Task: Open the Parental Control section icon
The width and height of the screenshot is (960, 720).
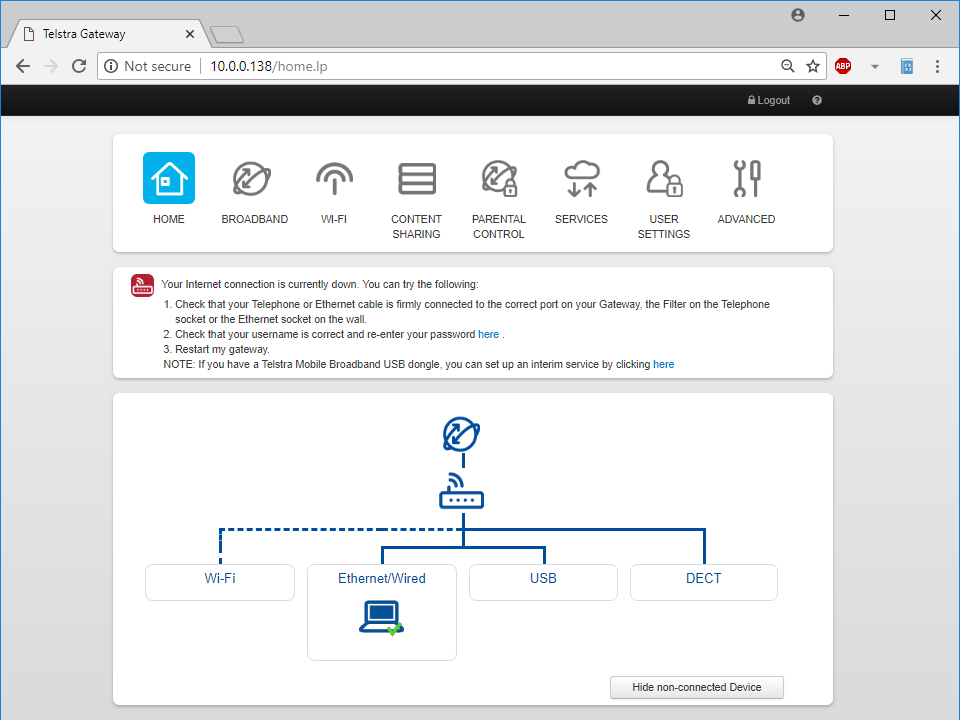Action: [x=500, y=178]
